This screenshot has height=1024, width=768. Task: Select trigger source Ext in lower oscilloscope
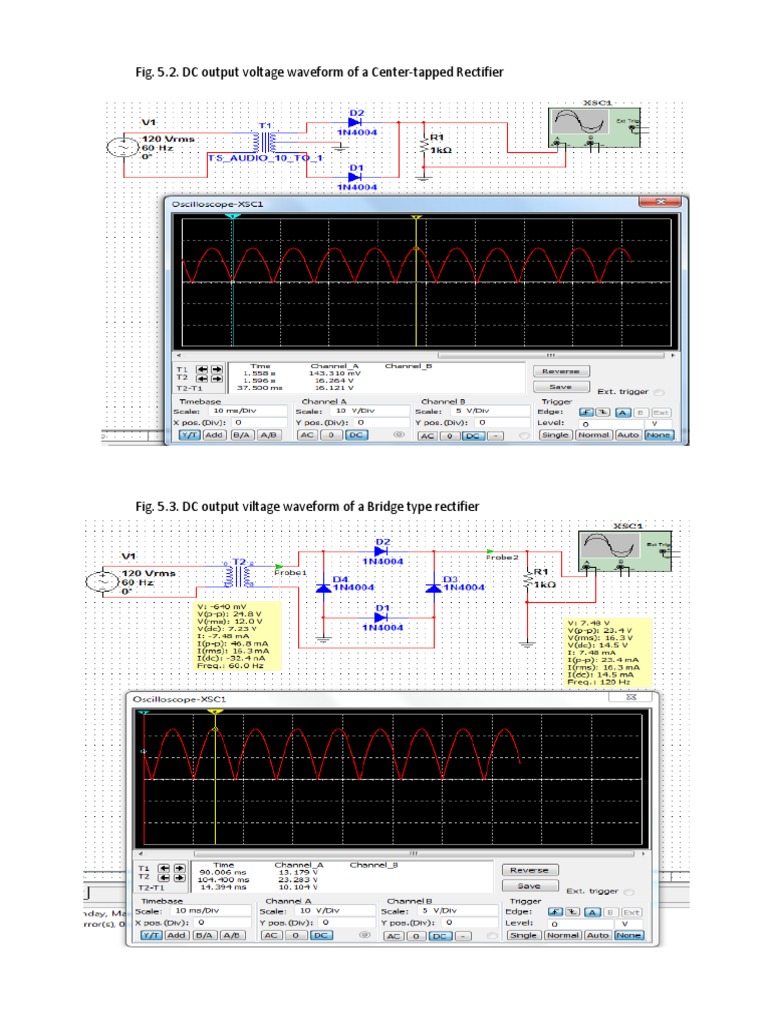[632, 912]
